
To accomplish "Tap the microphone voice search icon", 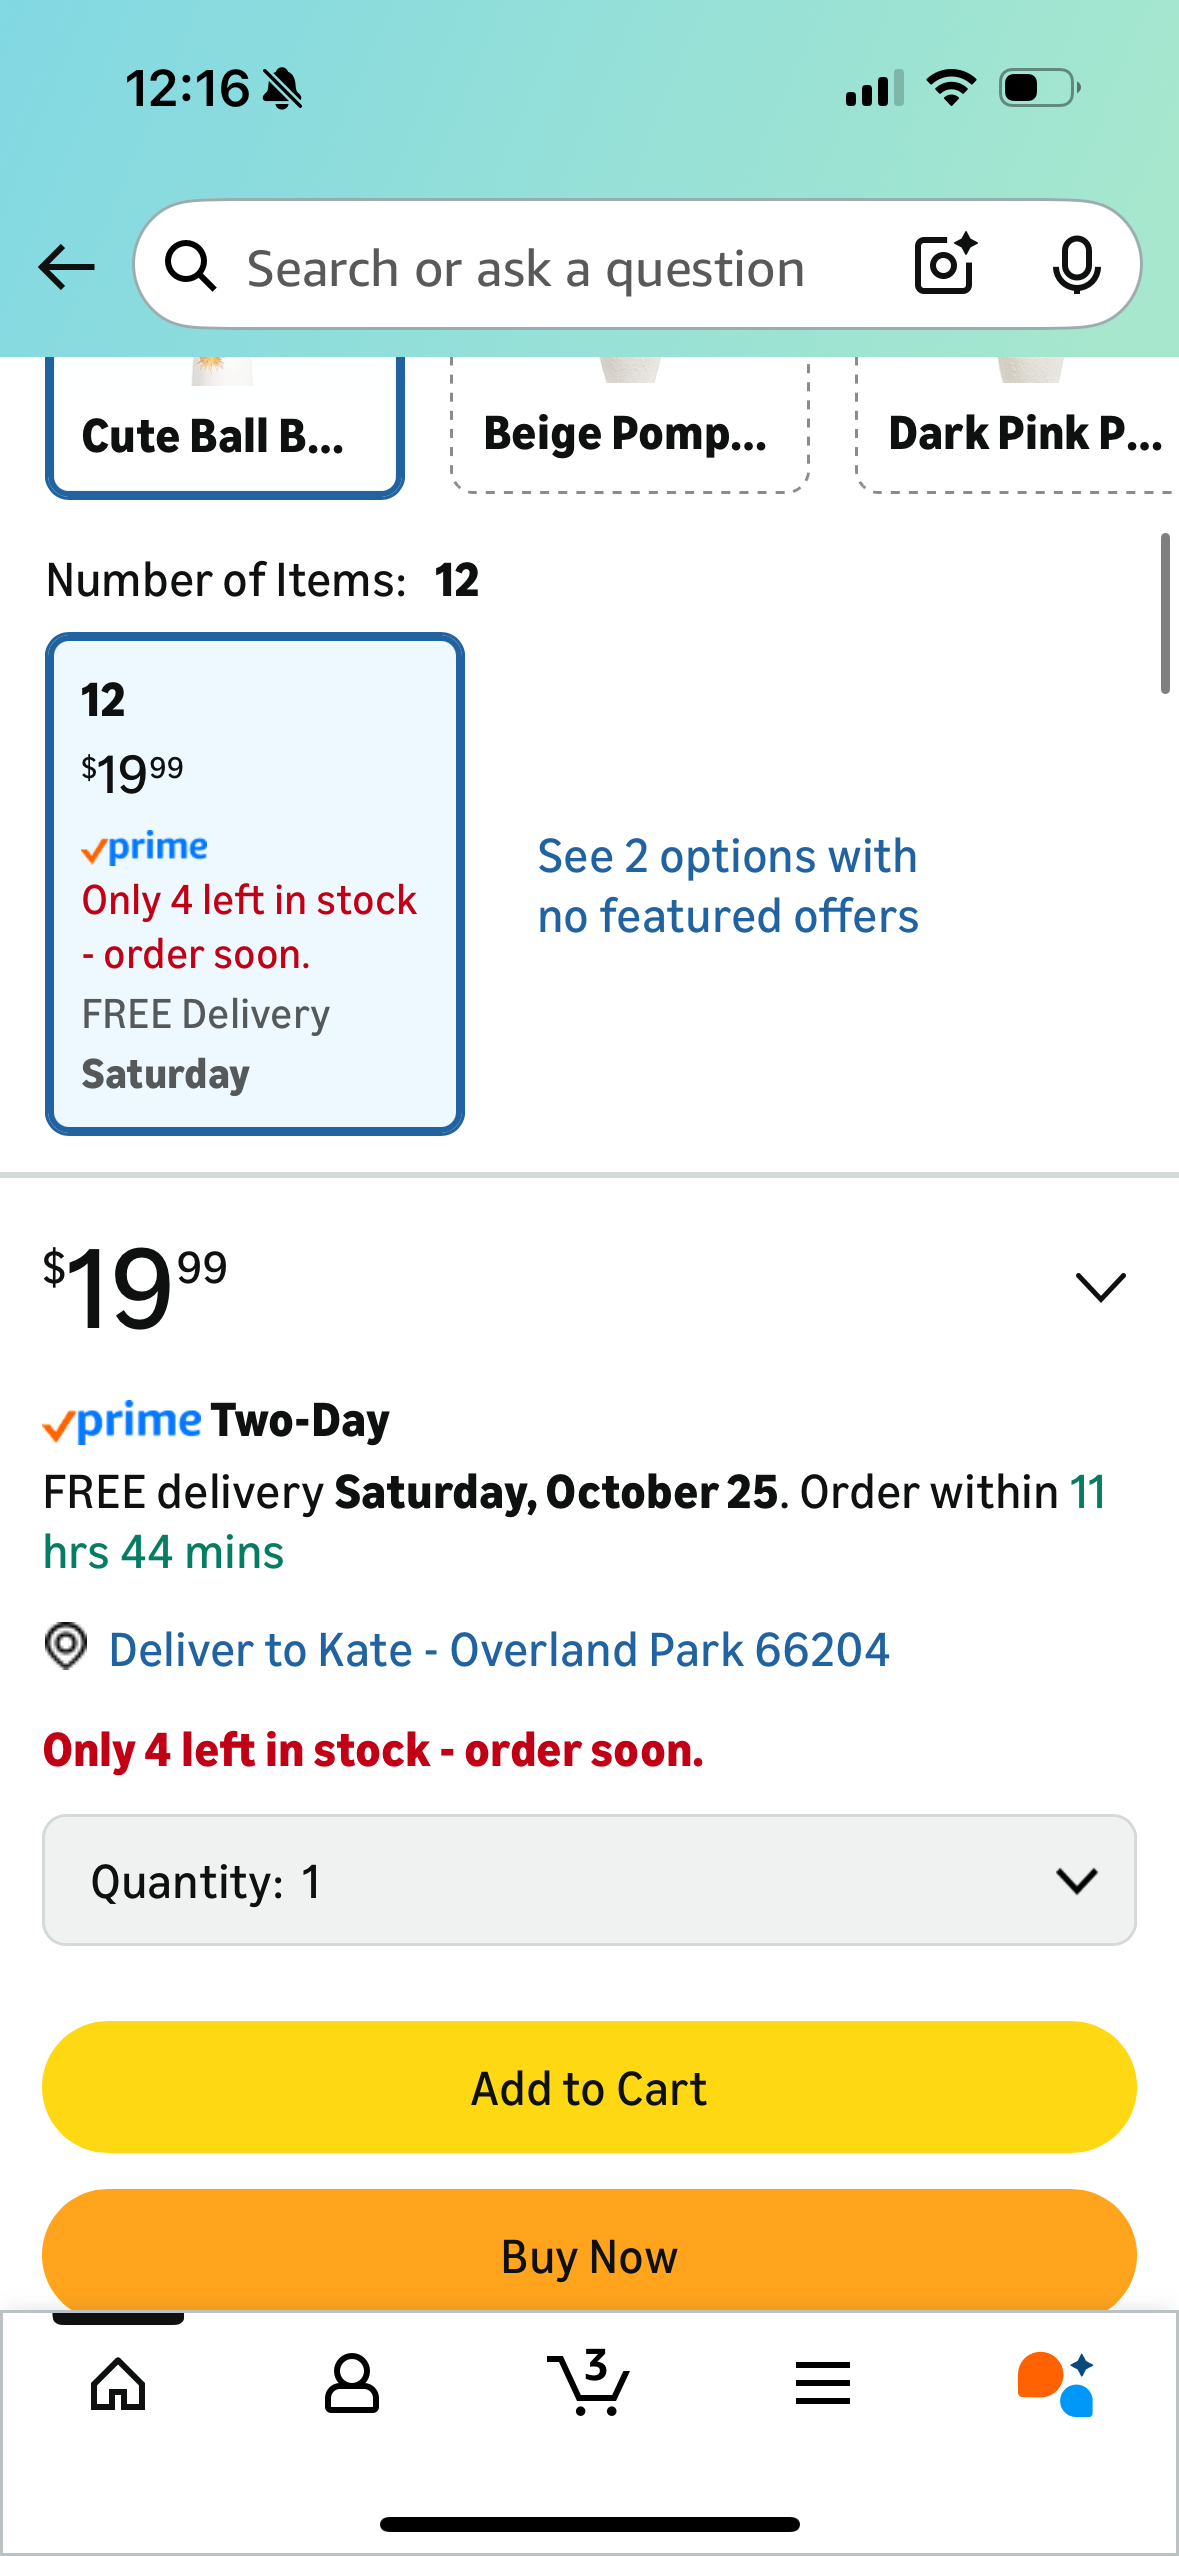I will [1076, 266].
